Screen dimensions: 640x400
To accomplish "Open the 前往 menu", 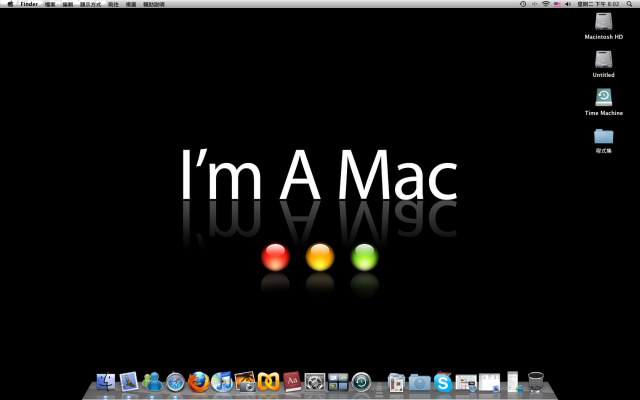I will (x=113, y=4).
